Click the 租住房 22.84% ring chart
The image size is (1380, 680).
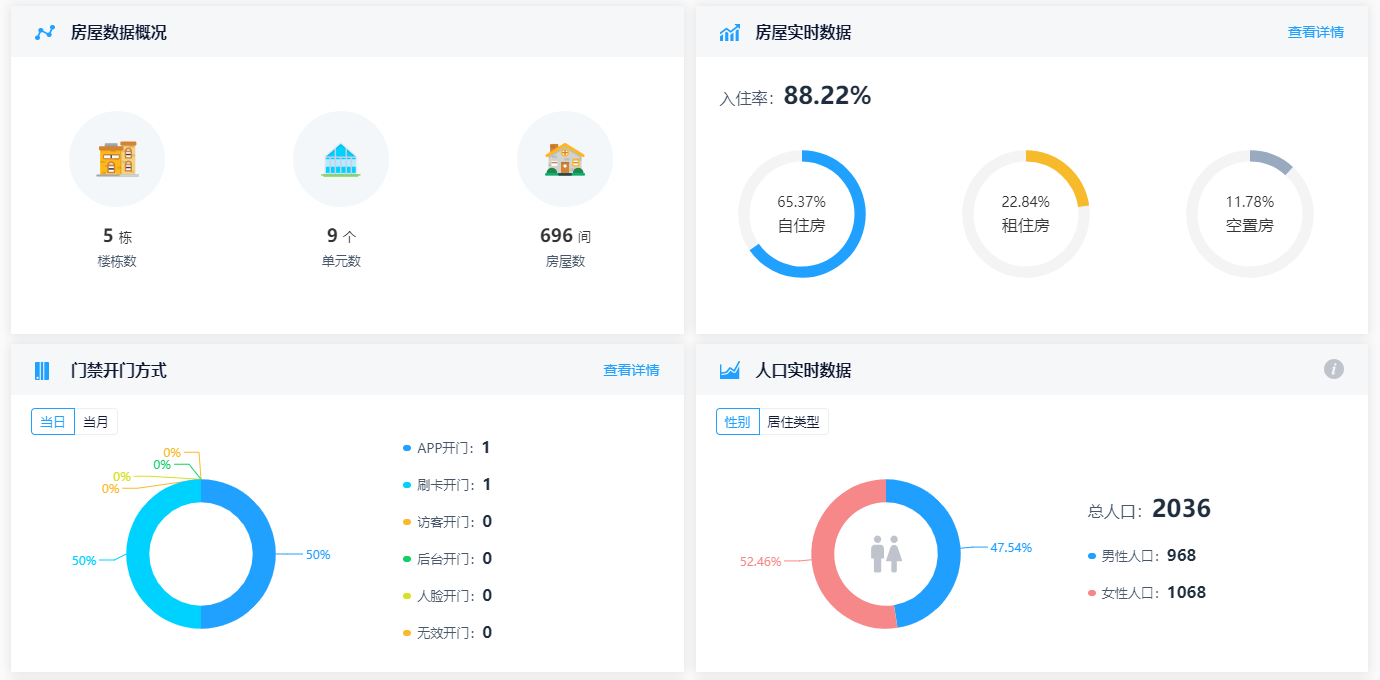point(1026,214)
